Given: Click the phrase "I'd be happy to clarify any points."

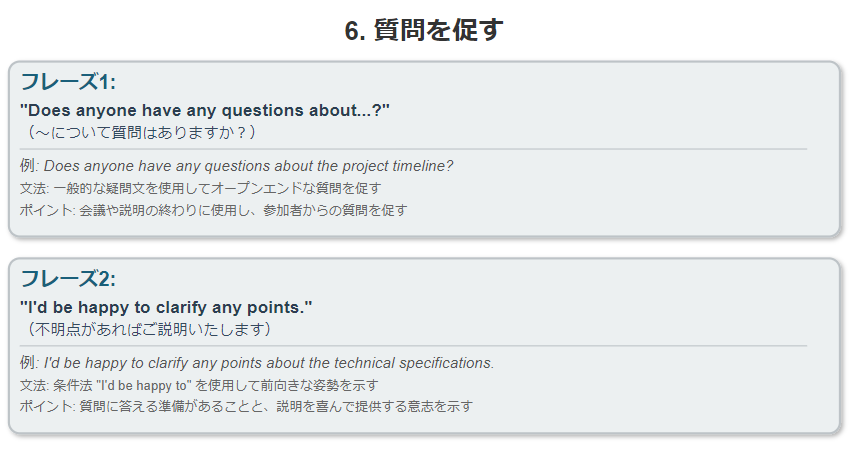Looking at the screenshot, I should click(x=167, y=307).
